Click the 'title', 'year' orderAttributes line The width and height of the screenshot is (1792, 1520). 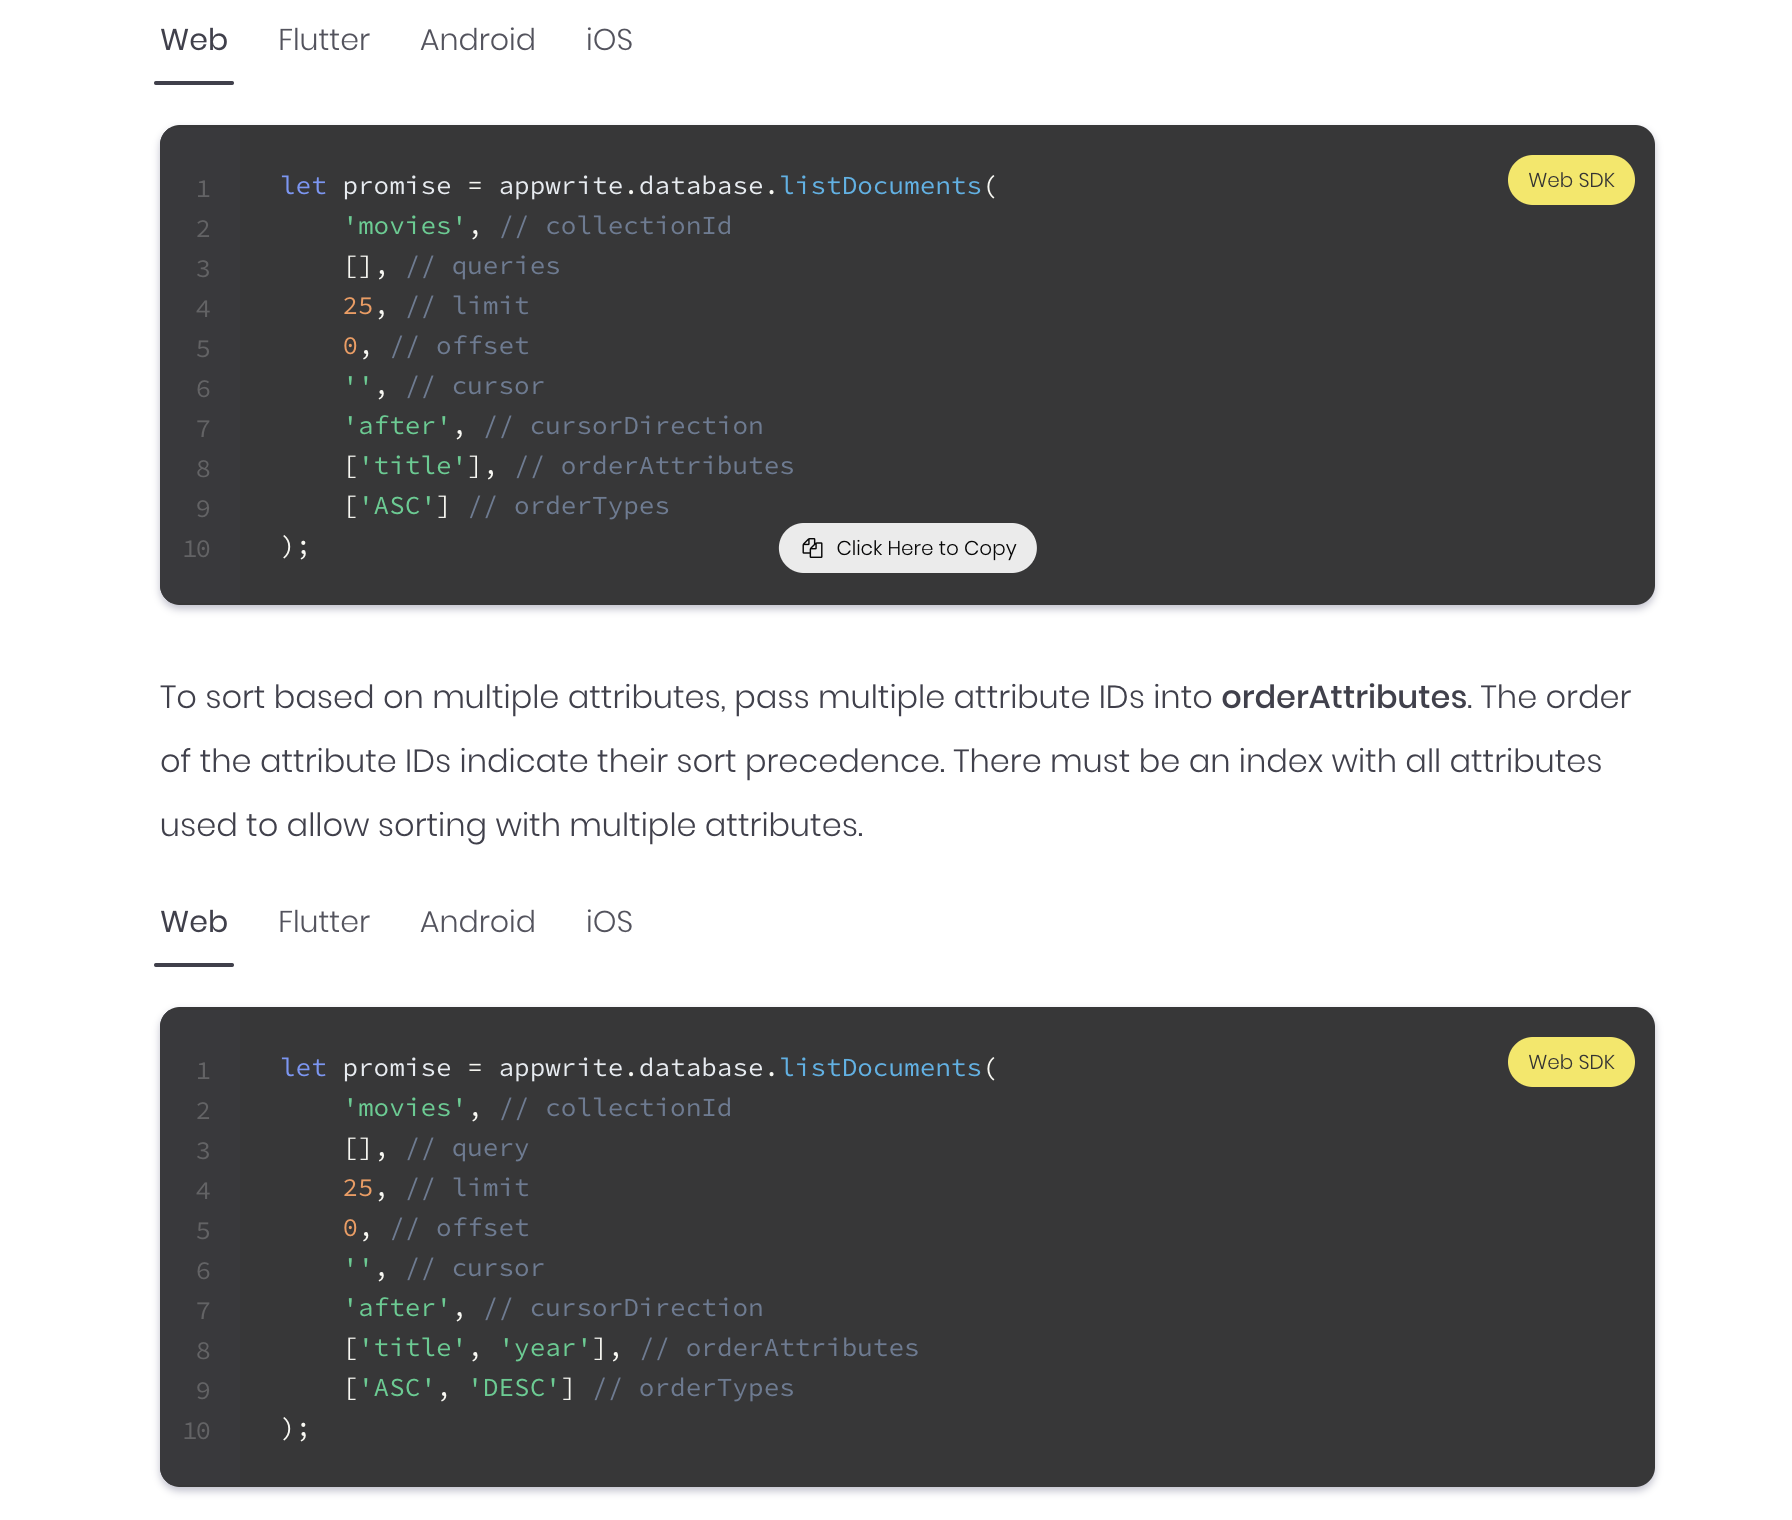(x=631, y=1348)
